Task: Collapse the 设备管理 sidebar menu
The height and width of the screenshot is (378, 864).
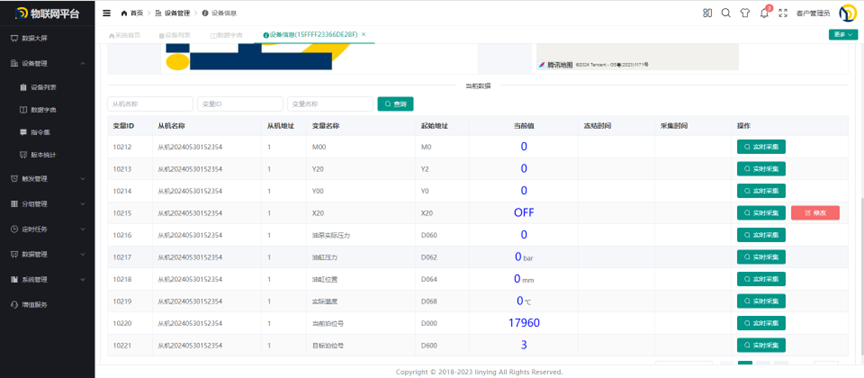Action: coord(47,63)
